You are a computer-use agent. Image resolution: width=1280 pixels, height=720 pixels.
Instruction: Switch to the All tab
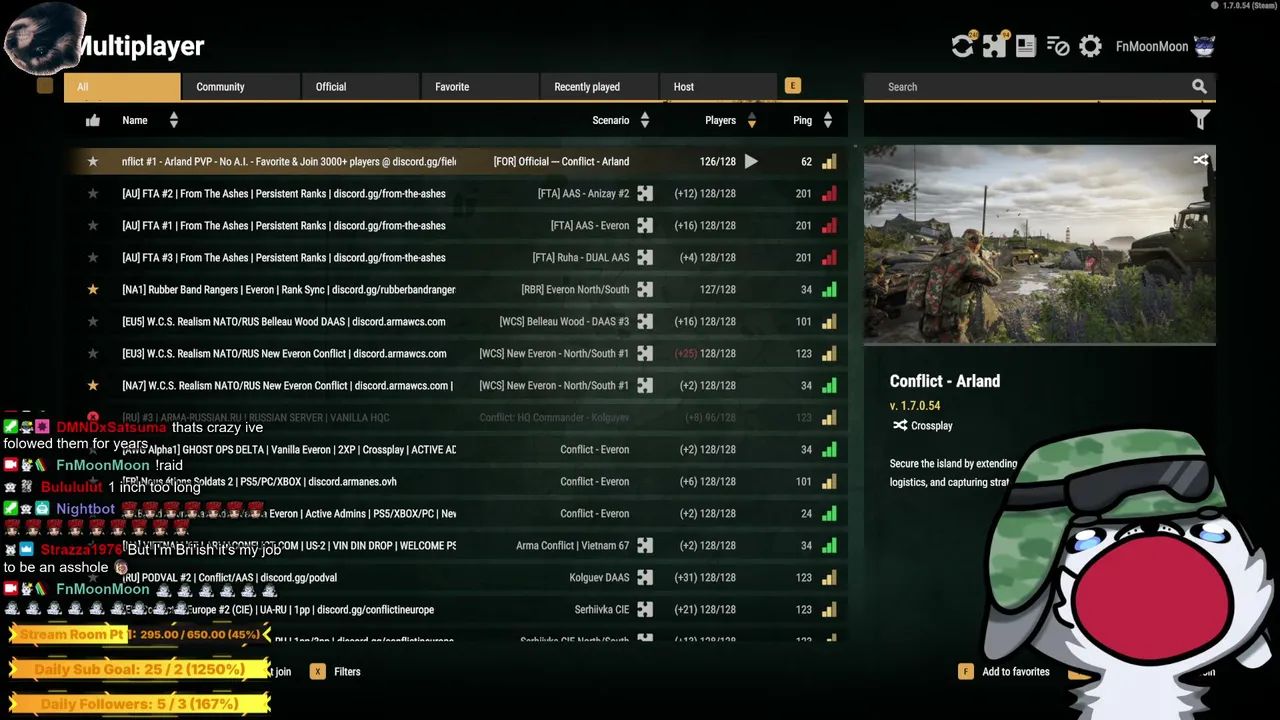123,87
